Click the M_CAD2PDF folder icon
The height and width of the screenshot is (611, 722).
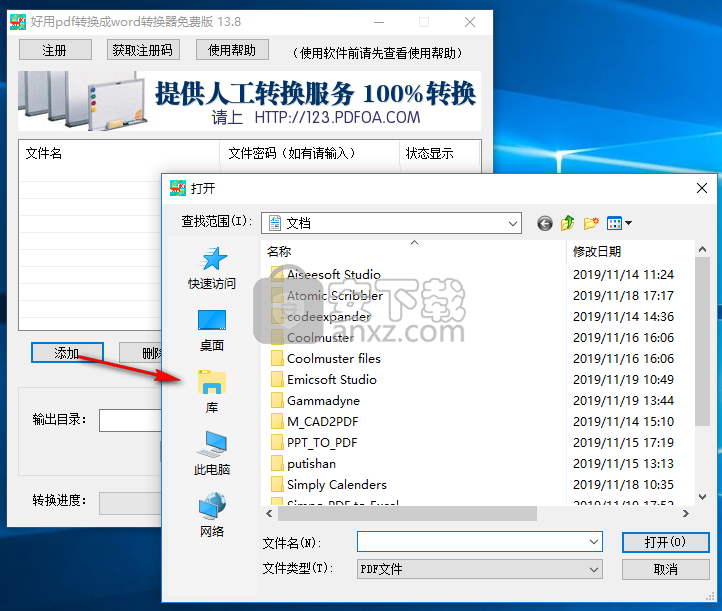[277, 421]
